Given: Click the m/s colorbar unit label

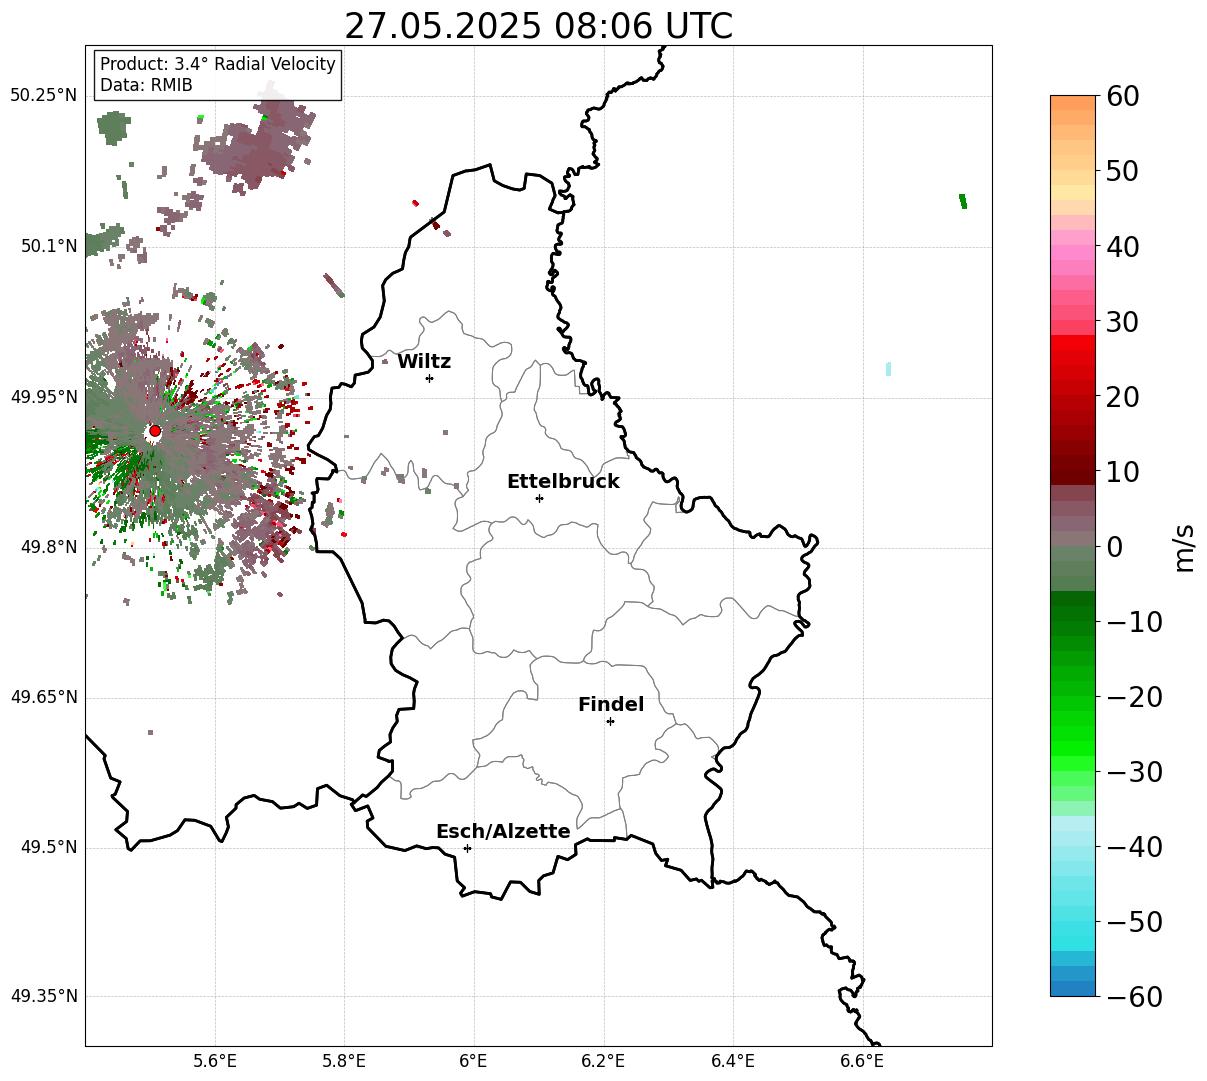Looking at the screenshot, I should point(1185,547).
